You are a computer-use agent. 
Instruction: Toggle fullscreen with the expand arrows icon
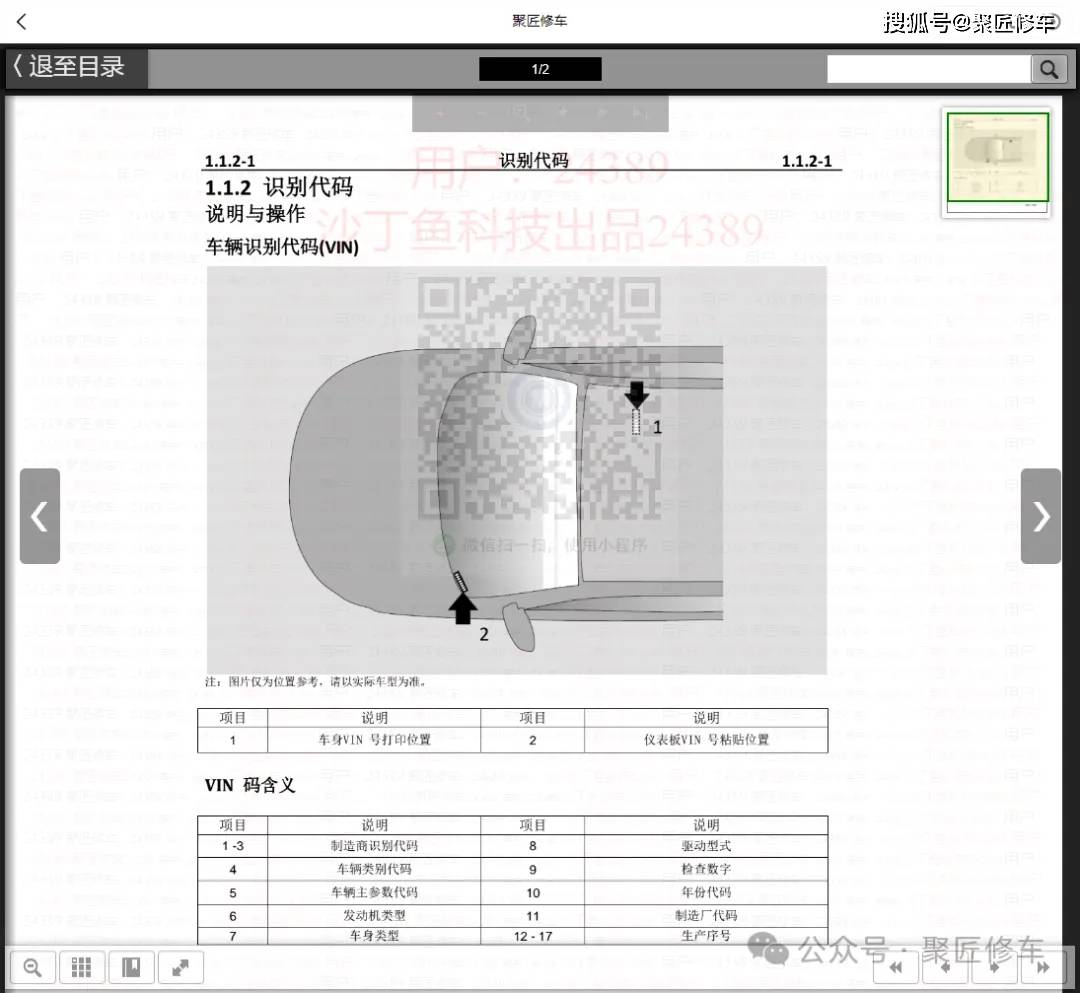click(180, 968)
